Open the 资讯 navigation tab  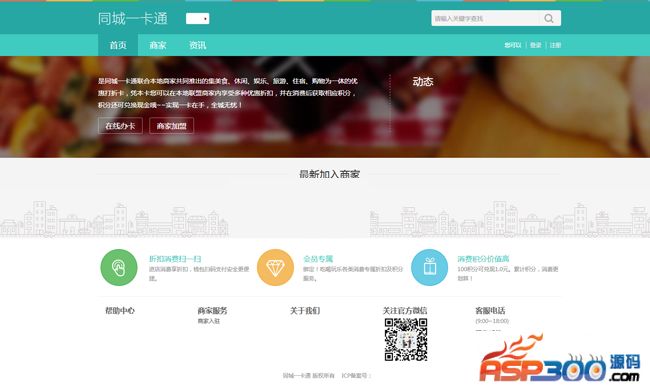[x=197, y=45]
